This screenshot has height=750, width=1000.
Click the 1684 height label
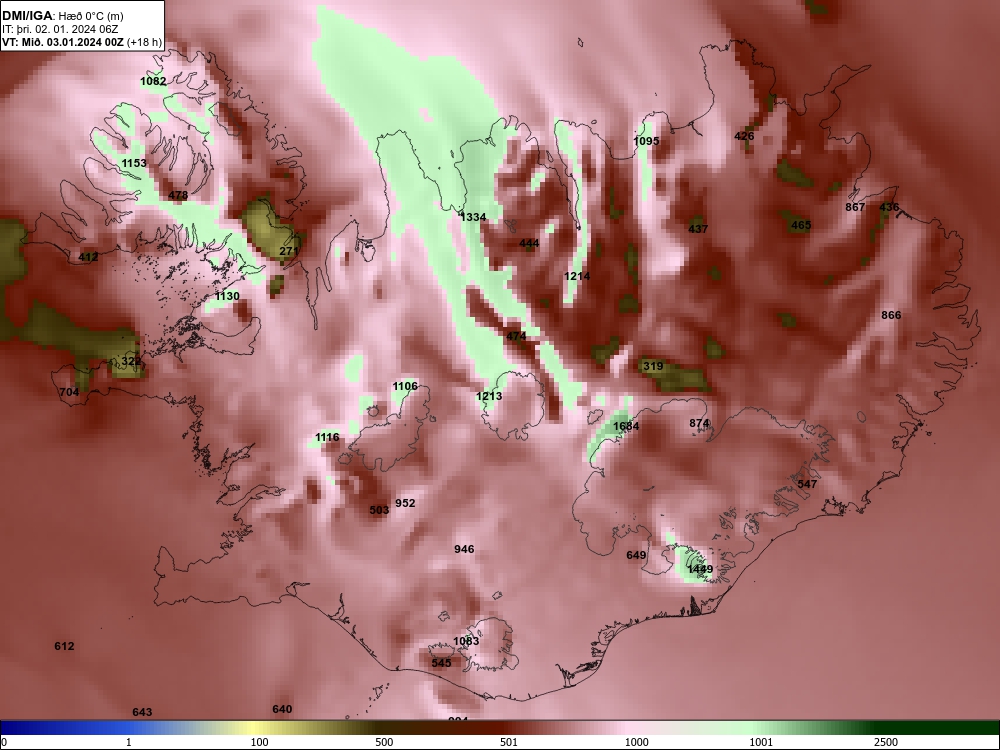pos(626,426)
